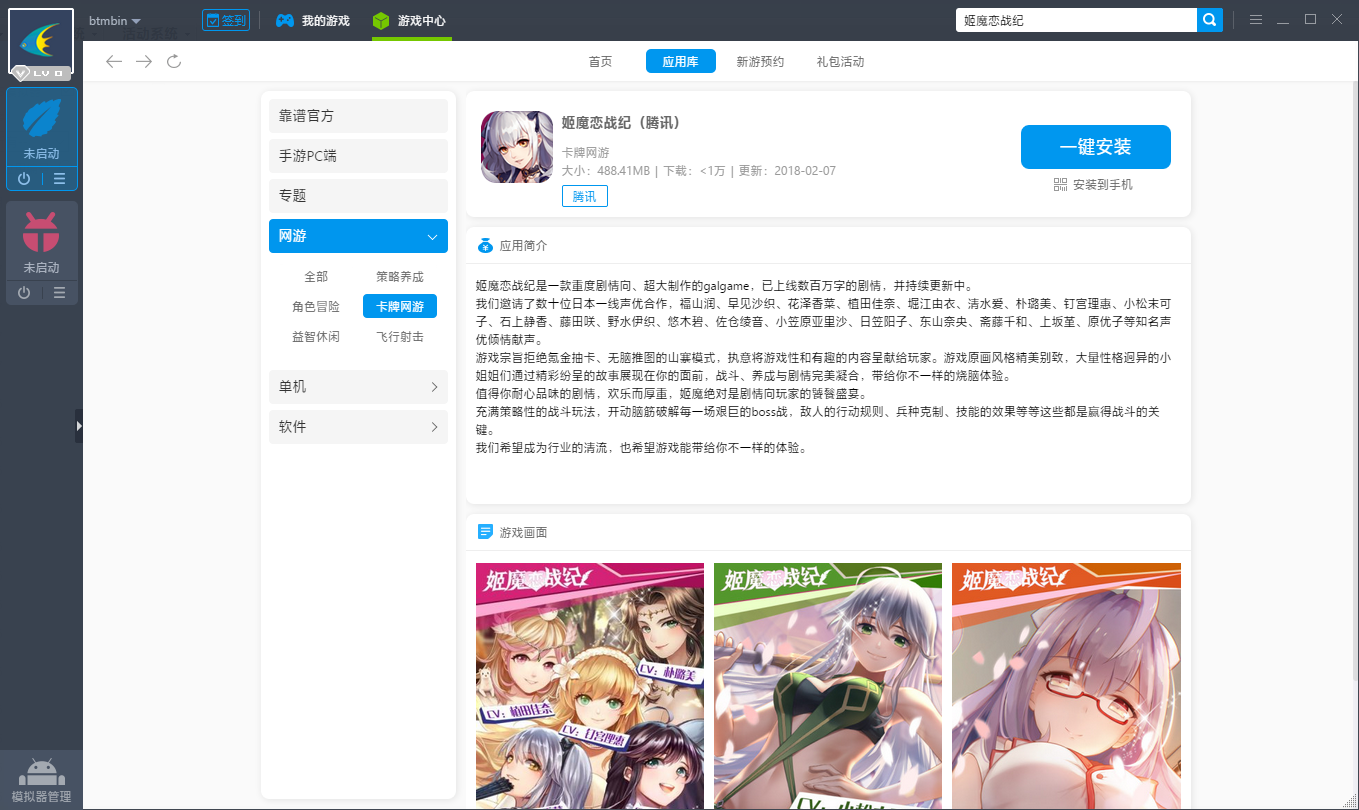Select the red bug emulator instance
This screenshot has width=1359, height=810.
[41, 241]
